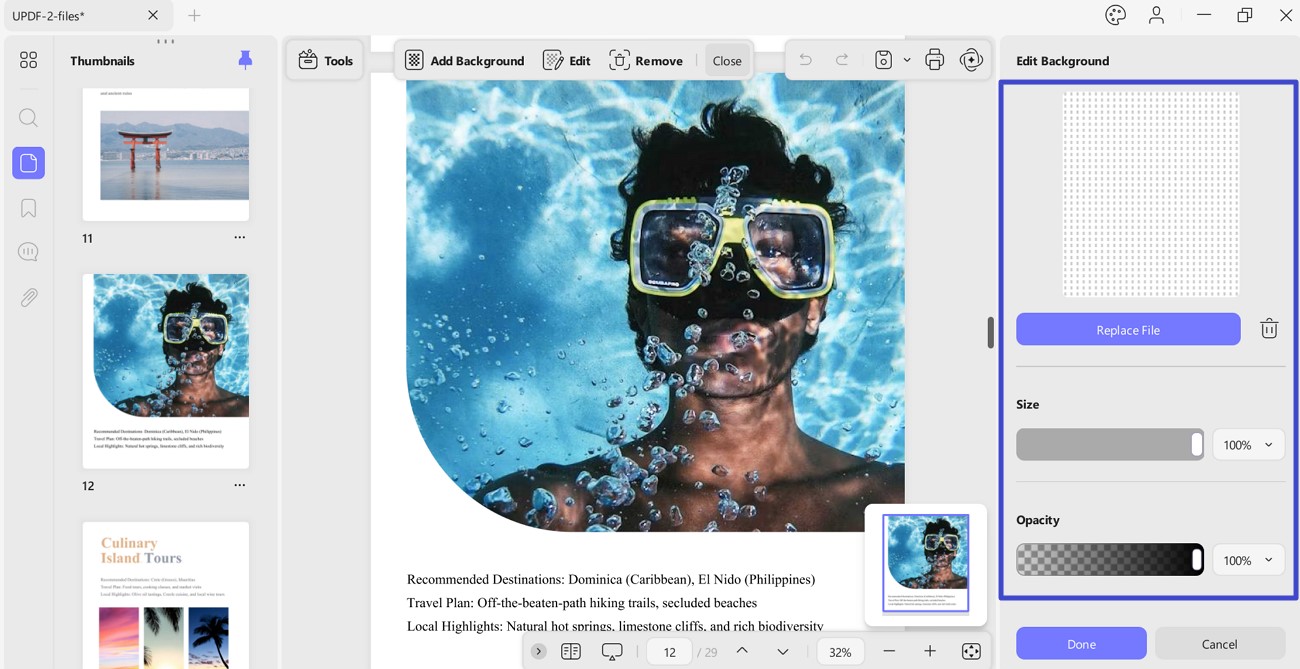Open the Tools menu
Viewport: 1300px width, 669px height.
[326, 61]
